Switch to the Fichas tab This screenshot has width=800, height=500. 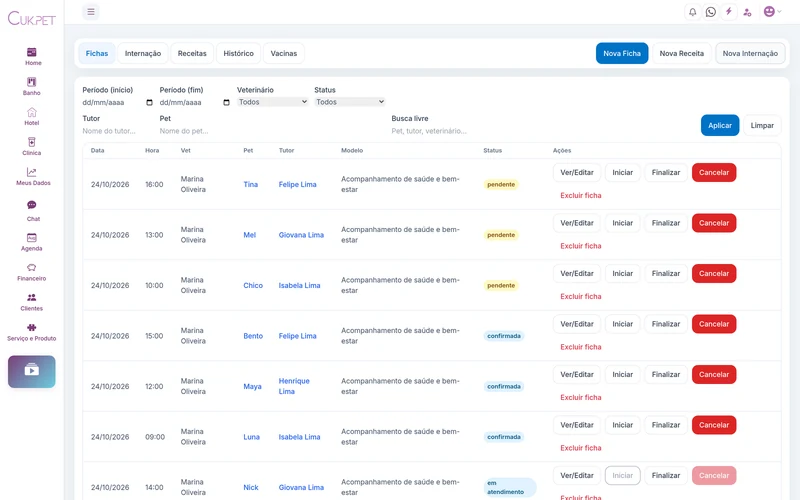point(97,53)
